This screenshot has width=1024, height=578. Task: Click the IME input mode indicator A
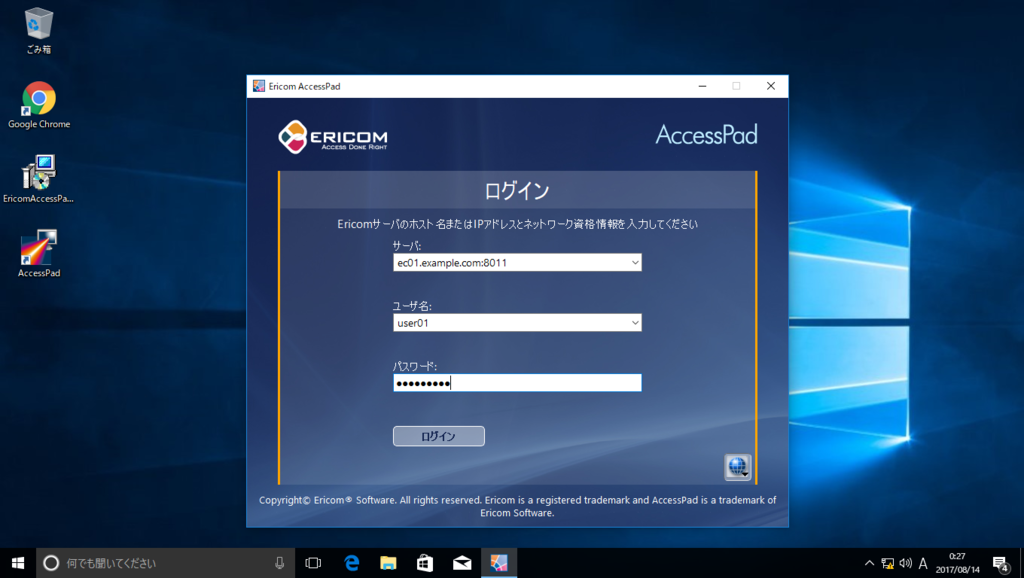click(923, 563)
